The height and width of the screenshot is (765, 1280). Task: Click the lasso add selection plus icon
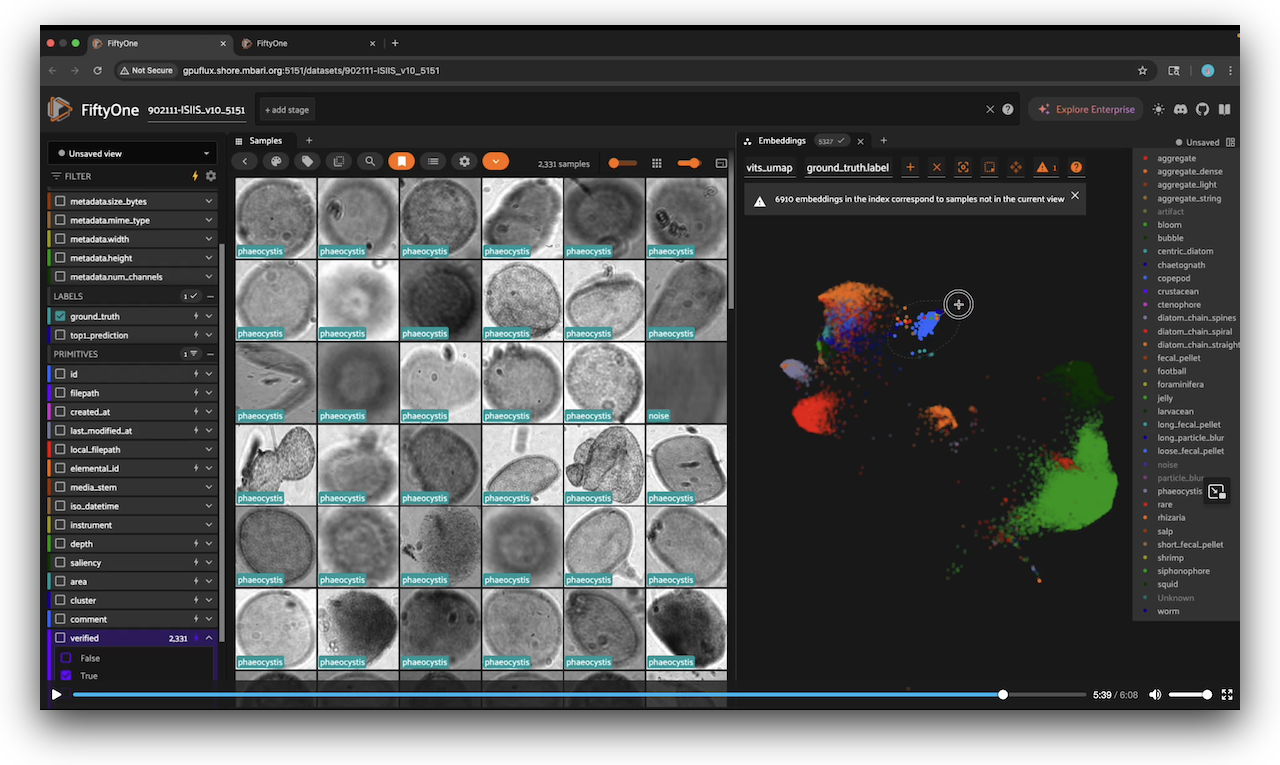(x=910, y=167)
